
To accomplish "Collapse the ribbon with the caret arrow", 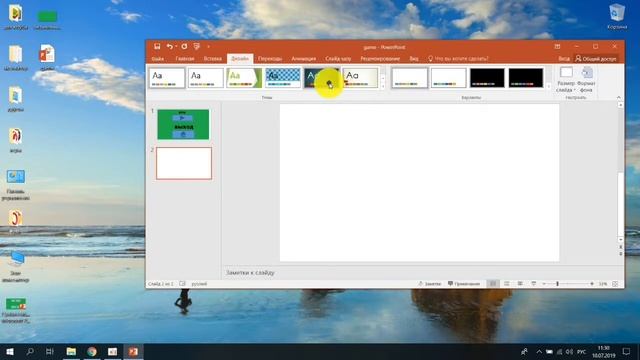I will click(618, 98).
